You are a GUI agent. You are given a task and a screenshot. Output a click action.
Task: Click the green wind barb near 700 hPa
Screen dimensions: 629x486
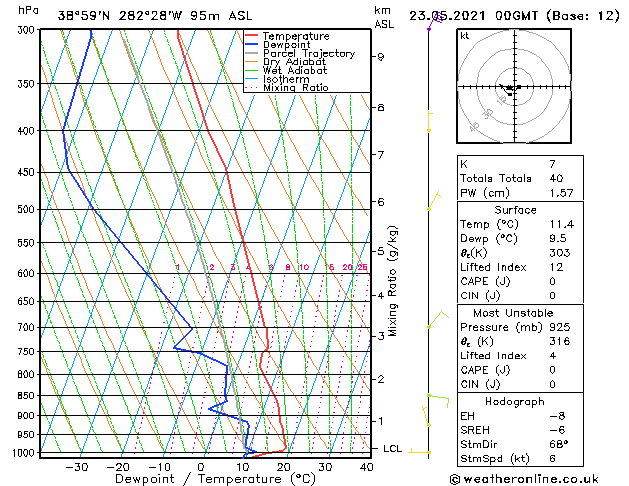coord(438,320)
